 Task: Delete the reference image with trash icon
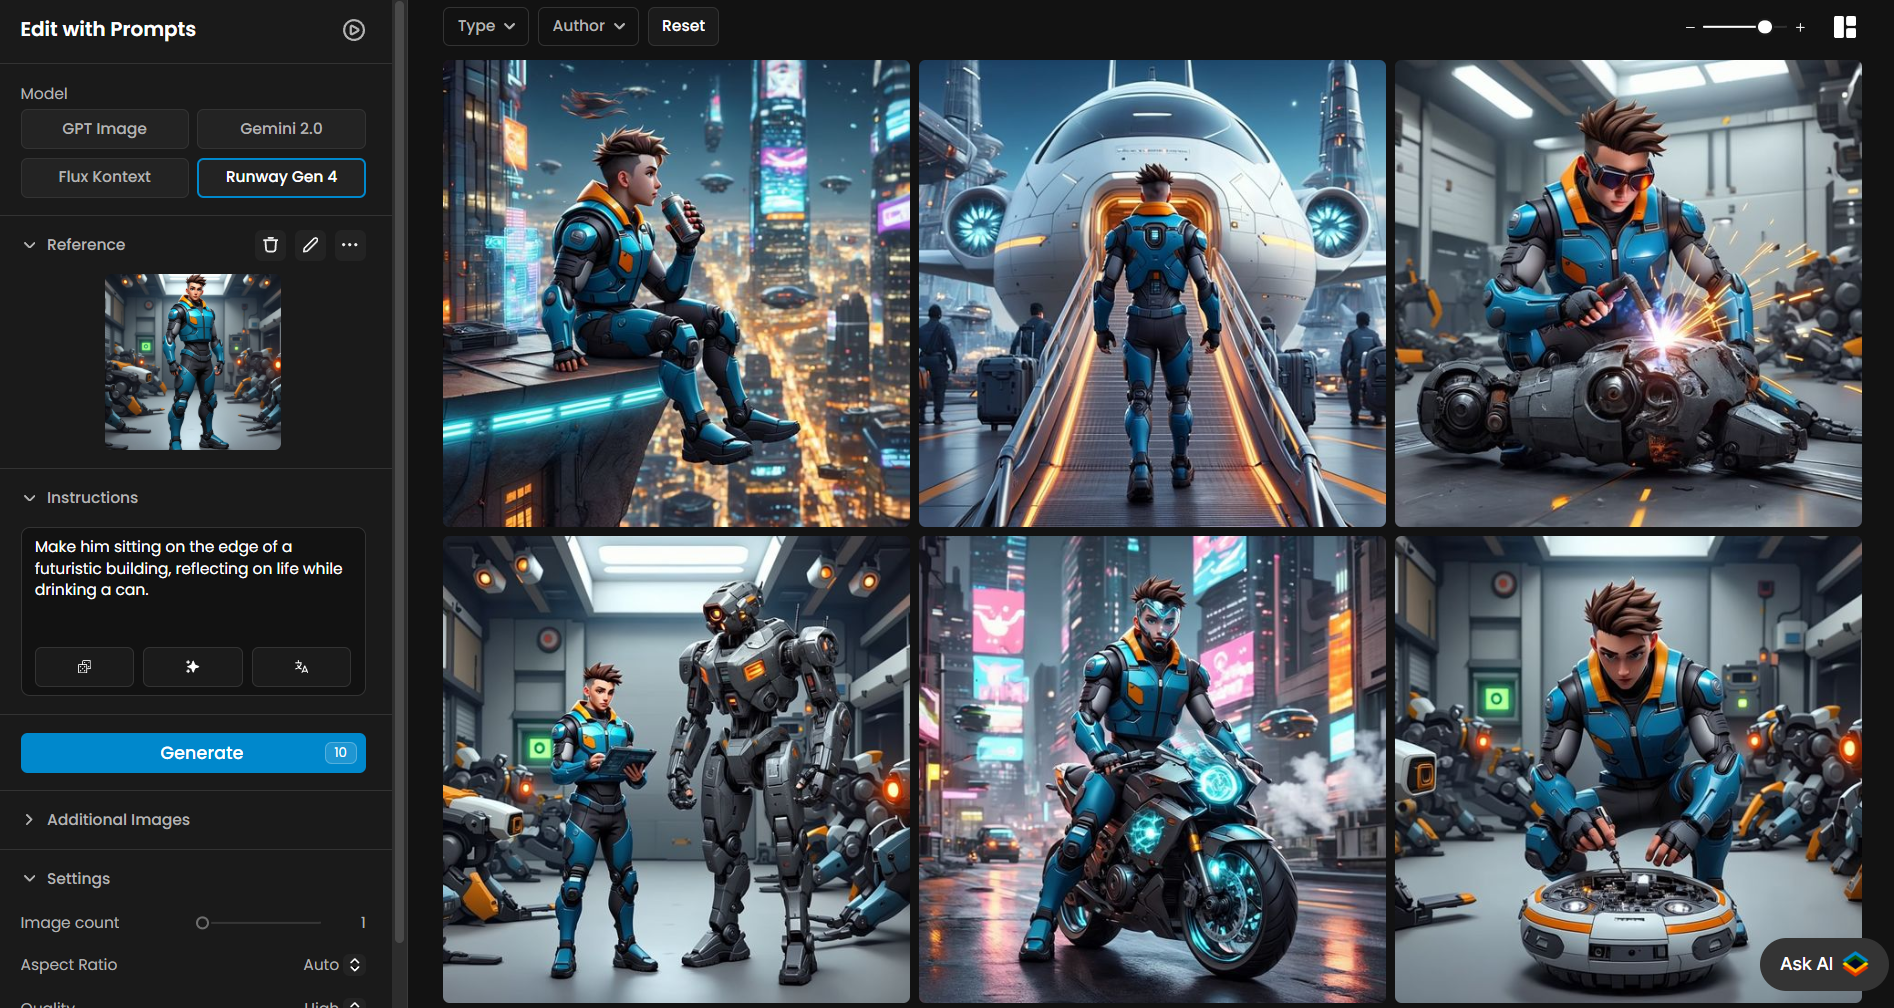pos(270,245)
